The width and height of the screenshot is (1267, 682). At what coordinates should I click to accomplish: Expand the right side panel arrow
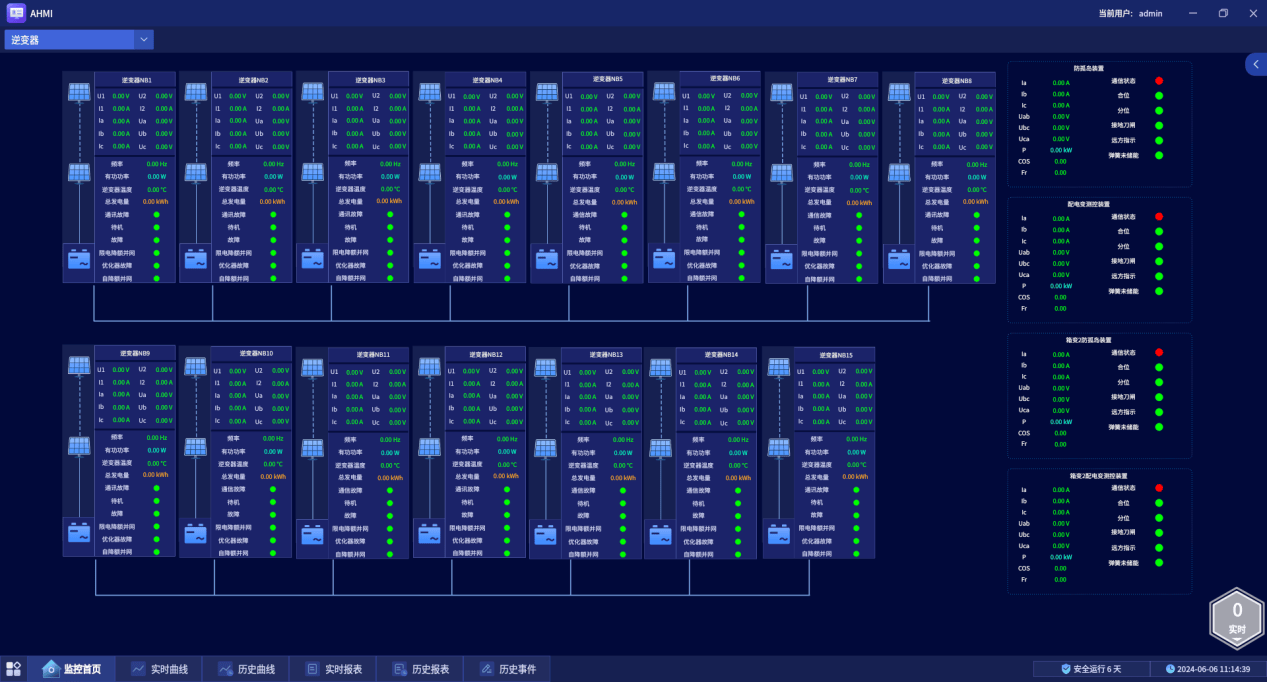click(x=1256, y=64)
